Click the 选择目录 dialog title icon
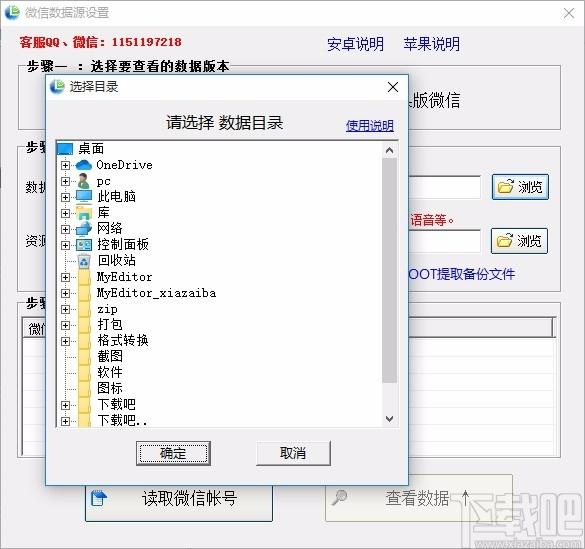The image size is (585, 549). (57, 87)
